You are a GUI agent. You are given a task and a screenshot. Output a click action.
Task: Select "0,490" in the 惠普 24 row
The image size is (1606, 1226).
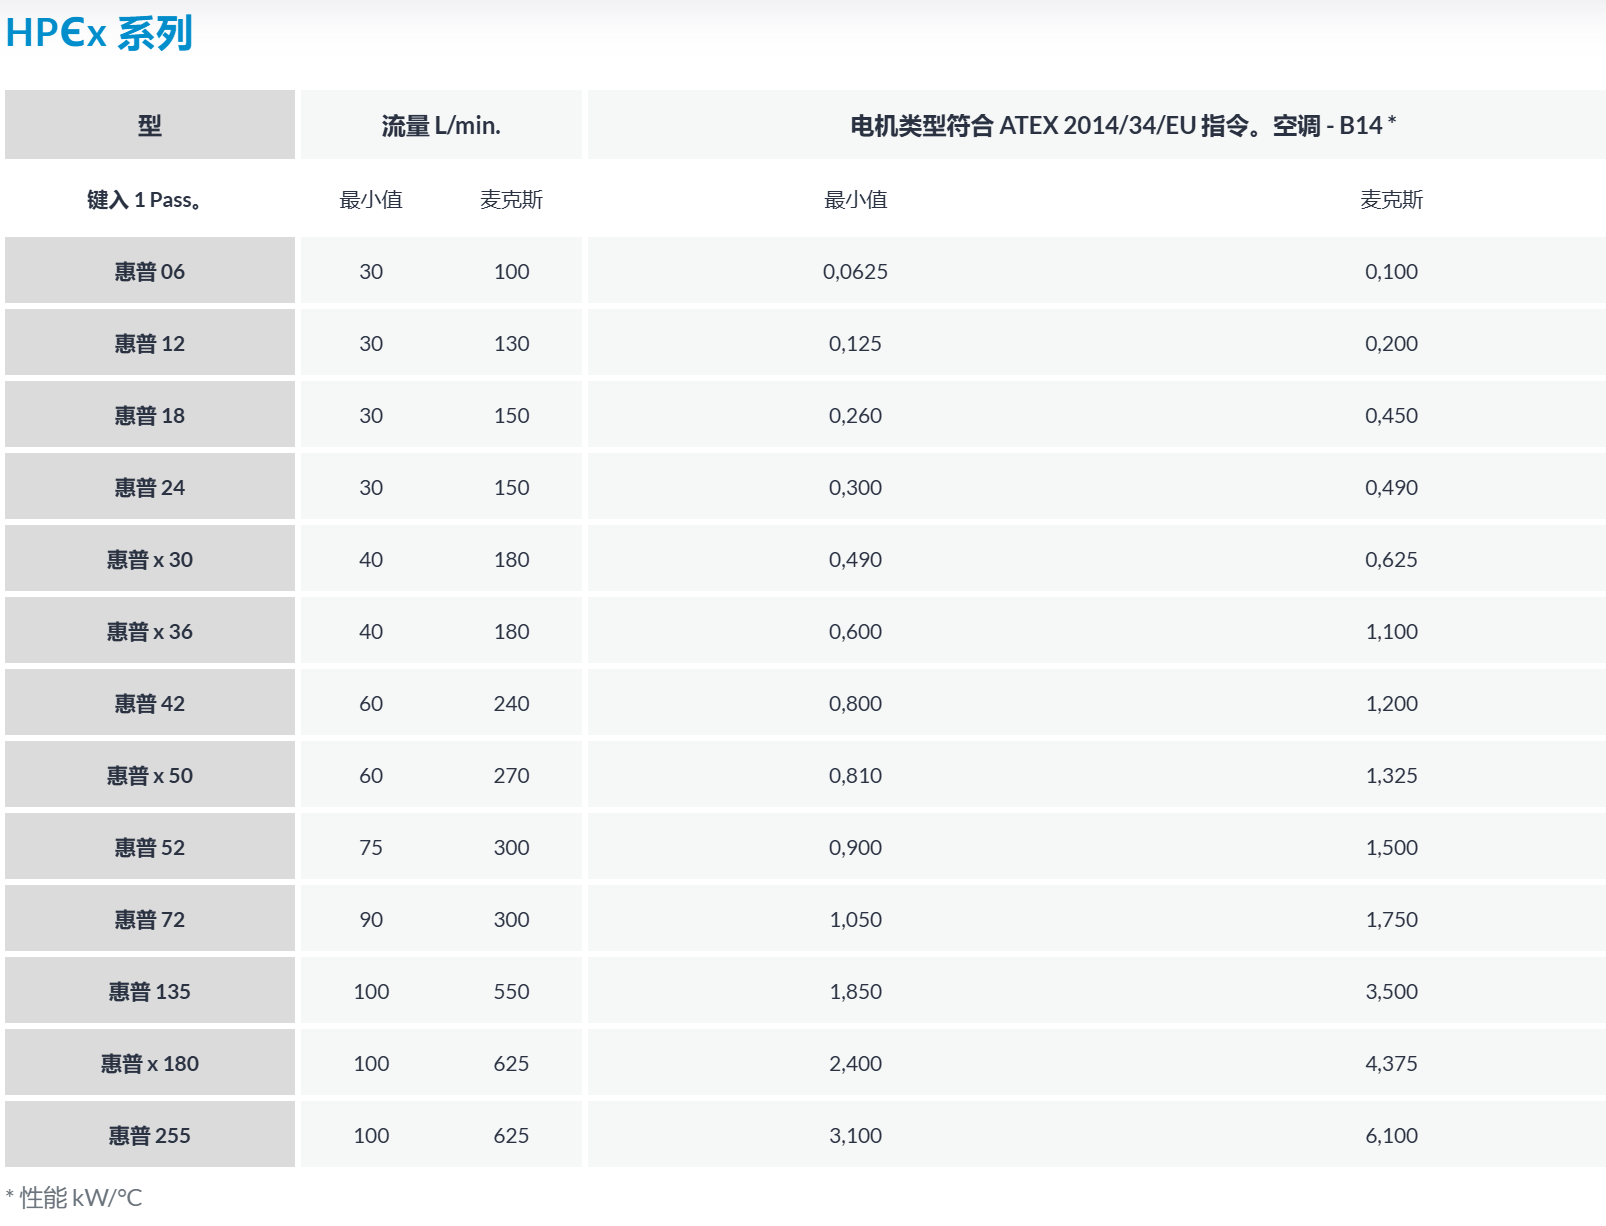pos(1392,488)
